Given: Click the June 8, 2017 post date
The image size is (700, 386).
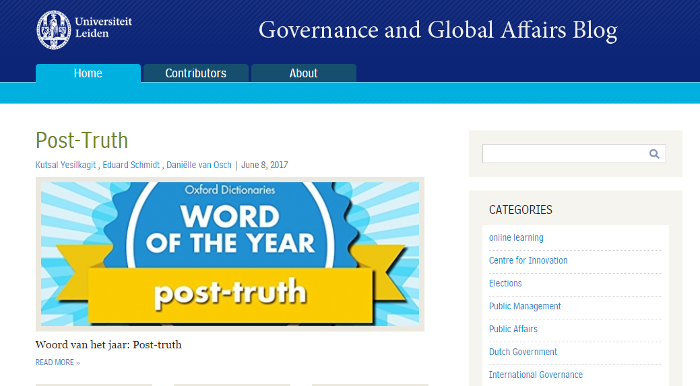Looking at the screenshot, I should click(265, 165).
